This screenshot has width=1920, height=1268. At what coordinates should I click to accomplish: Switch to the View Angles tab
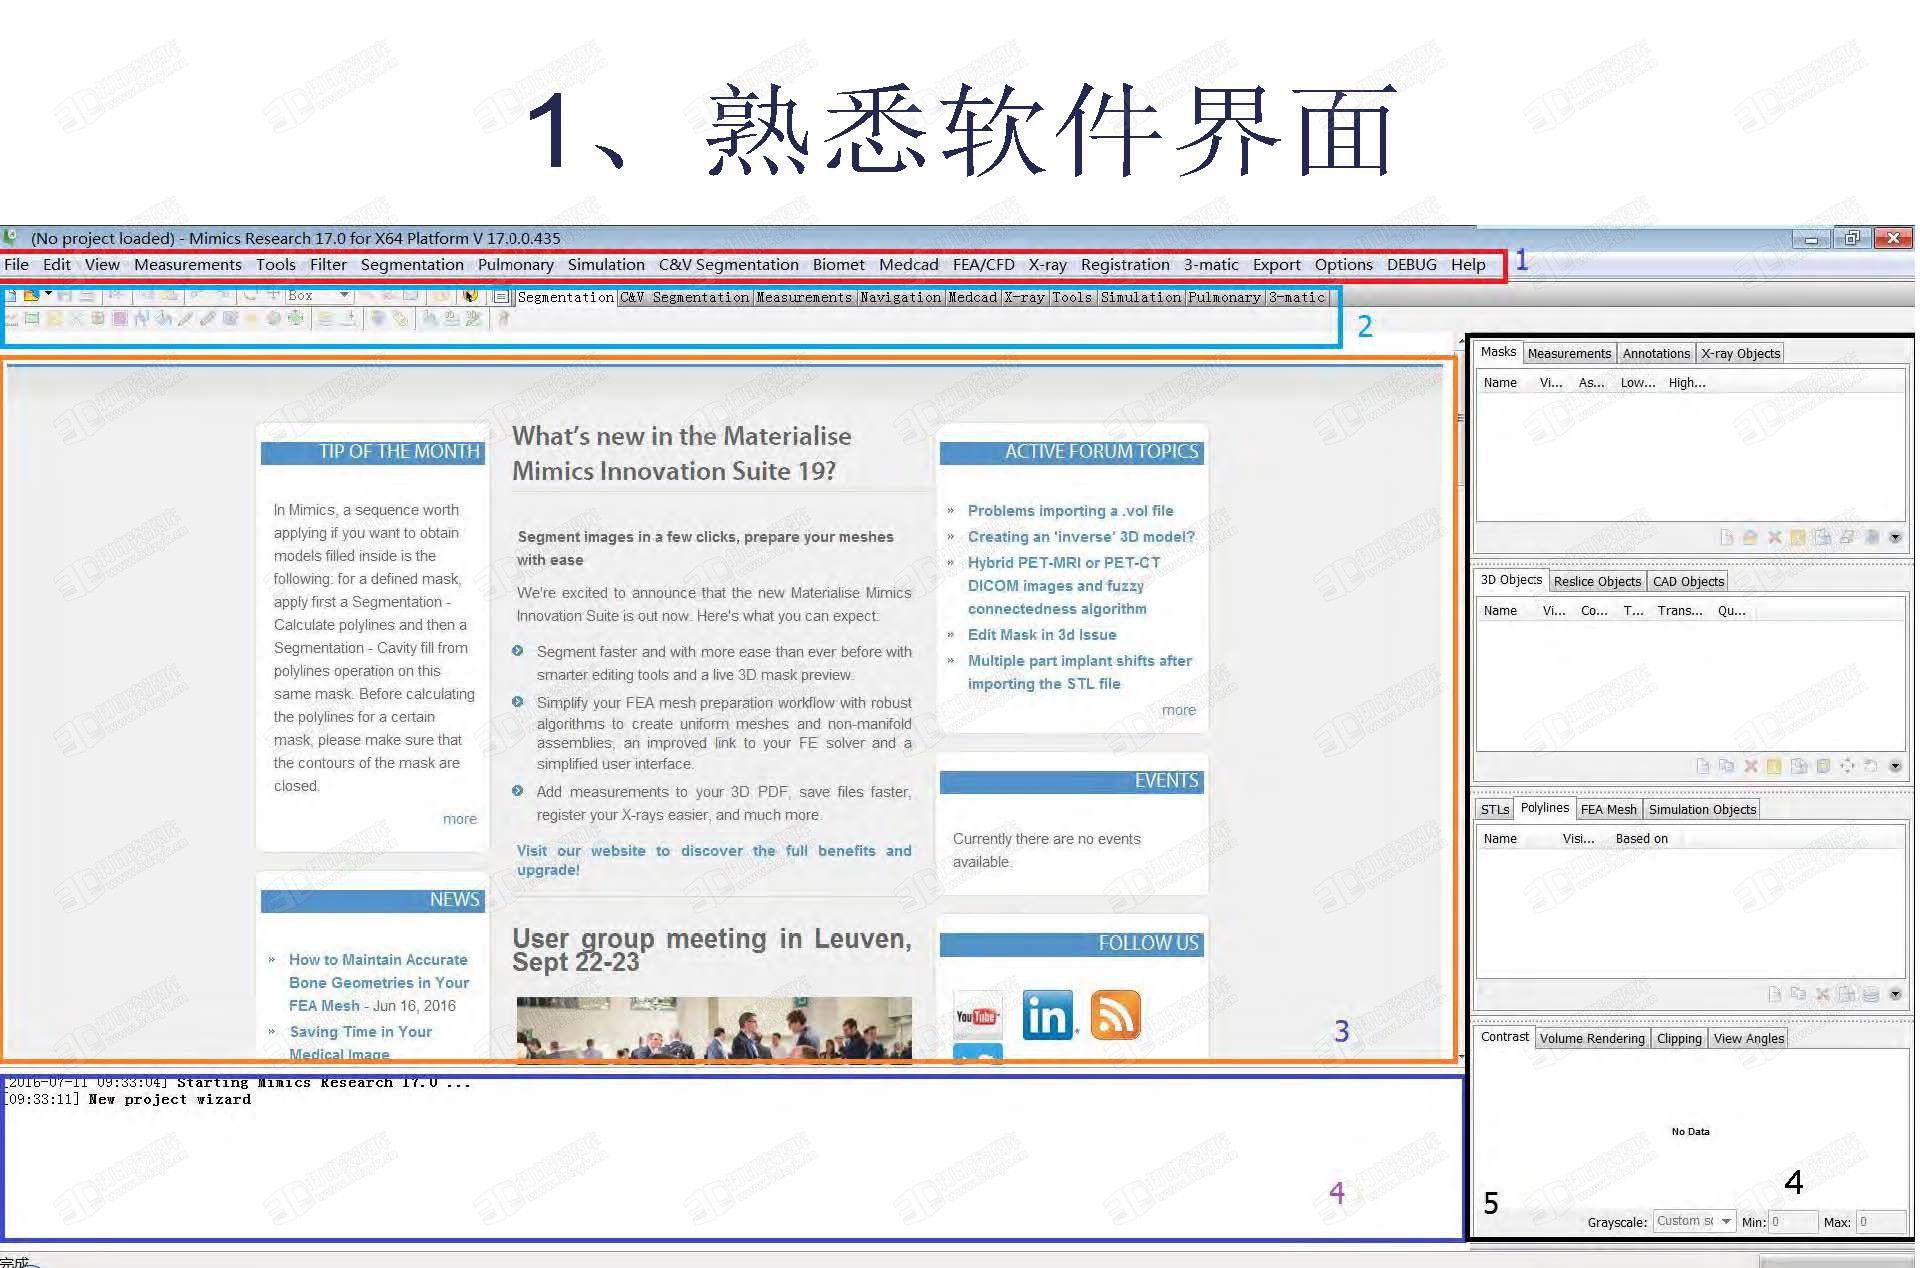coord(1748,1038)
